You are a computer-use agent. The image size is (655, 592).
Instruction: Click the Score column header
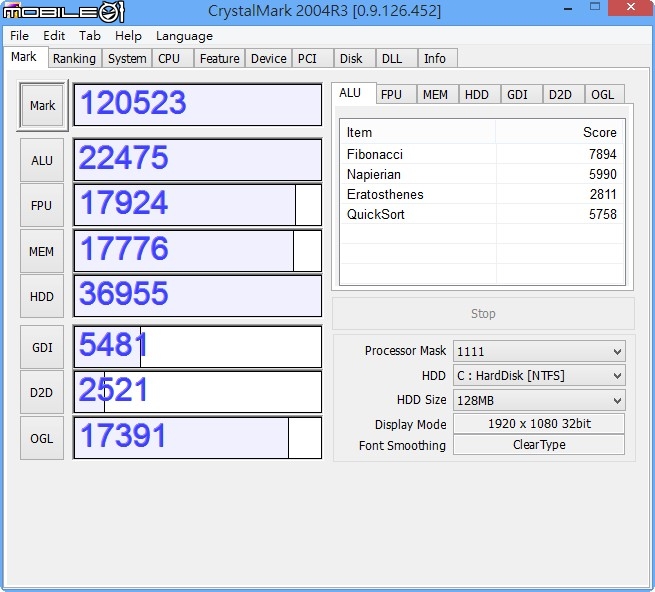tap(560, 132)
